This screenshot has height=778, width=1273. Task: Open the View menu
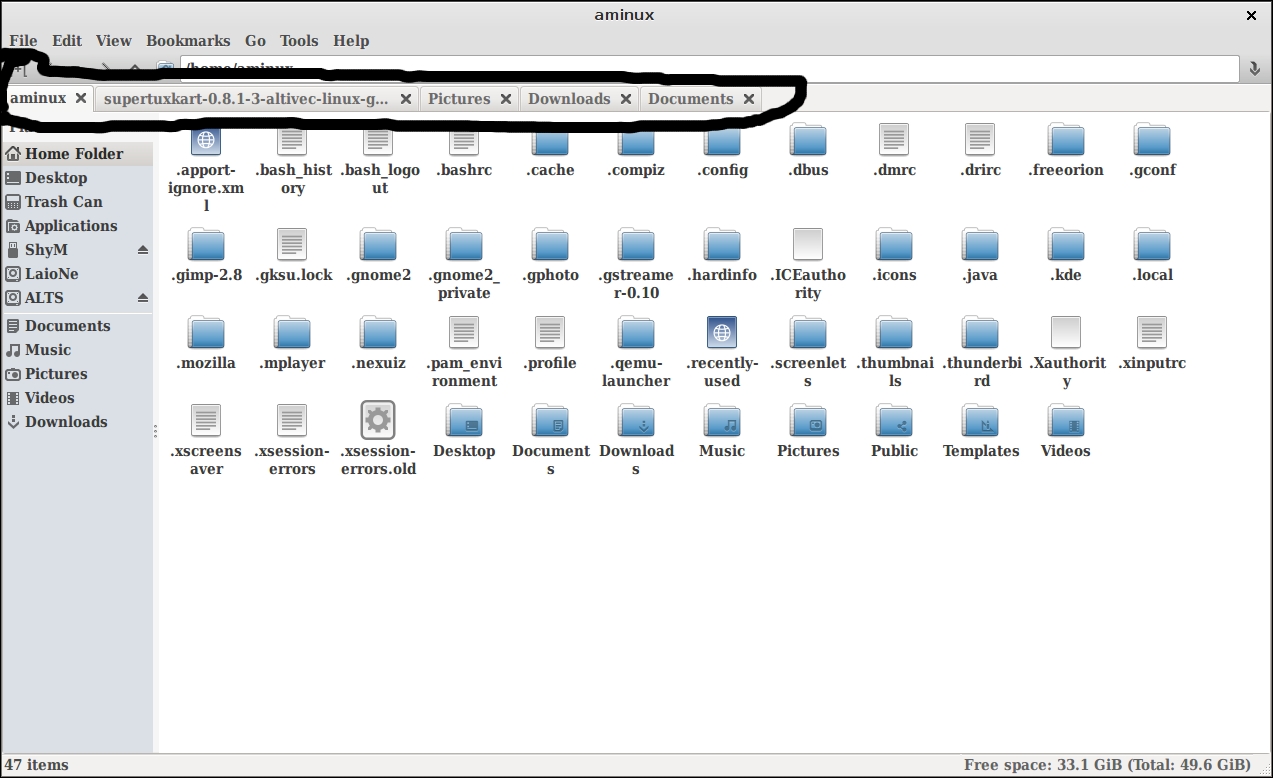pyautogui.click(x=114, y=41)
